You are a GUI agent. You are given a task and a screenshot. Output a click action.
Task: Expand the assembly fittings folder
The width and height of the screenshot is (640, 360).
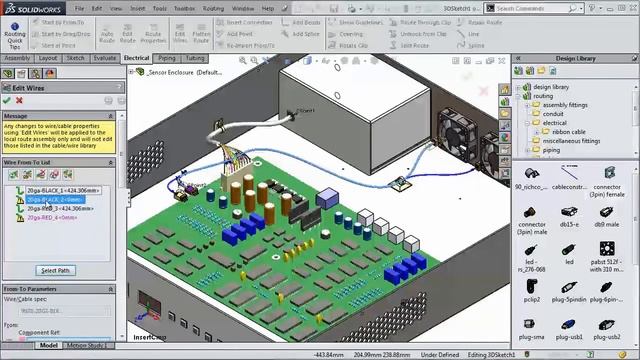coord(527,105)
